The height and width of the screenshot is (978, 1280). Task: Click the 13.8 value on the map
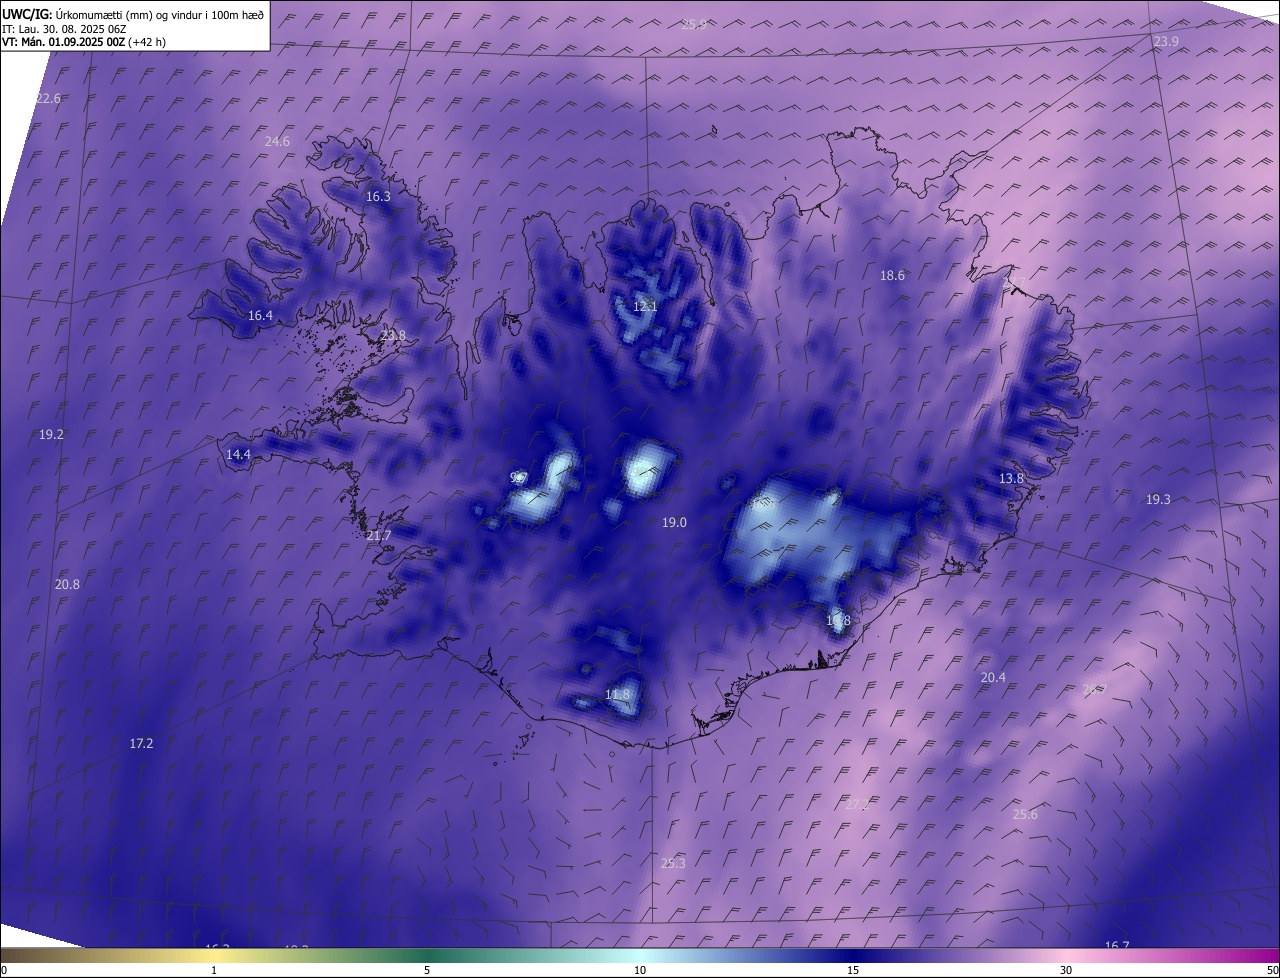pyautogui.click(x=1011, y=479)
